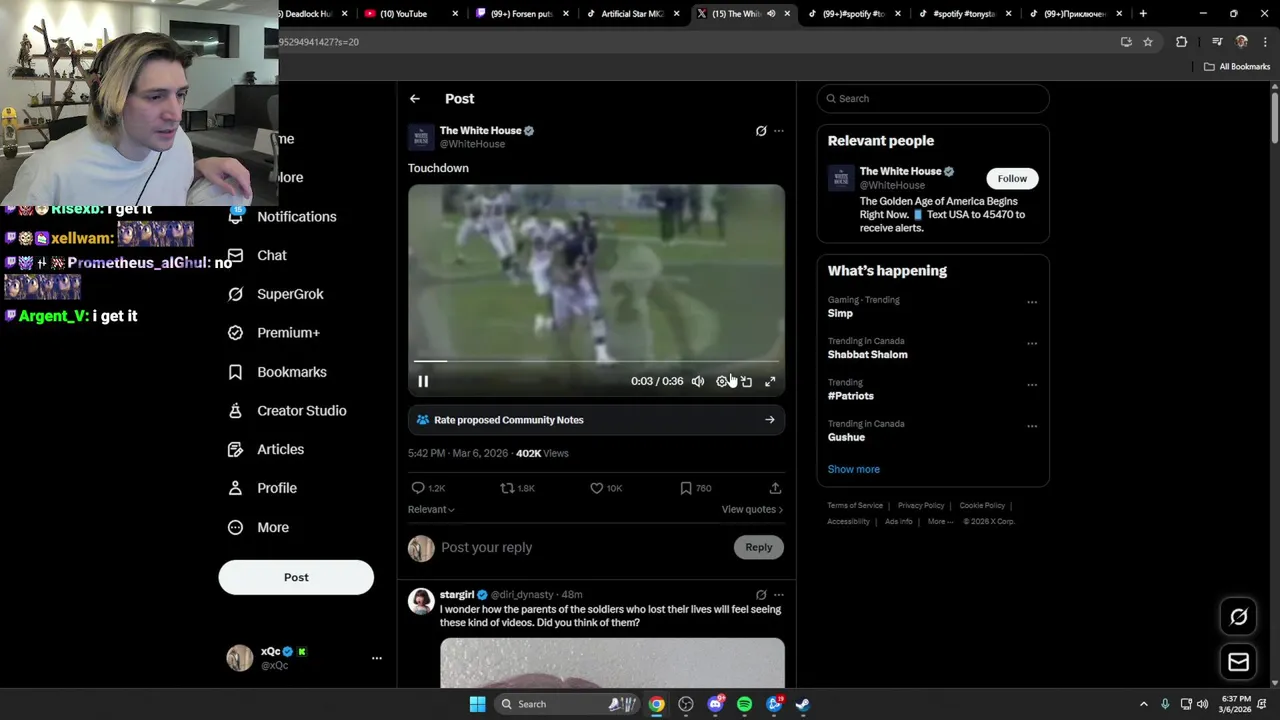Open floating Grok button
Image resolution: width=1280 pixels, height=720 pixels.
[1239, 617]
